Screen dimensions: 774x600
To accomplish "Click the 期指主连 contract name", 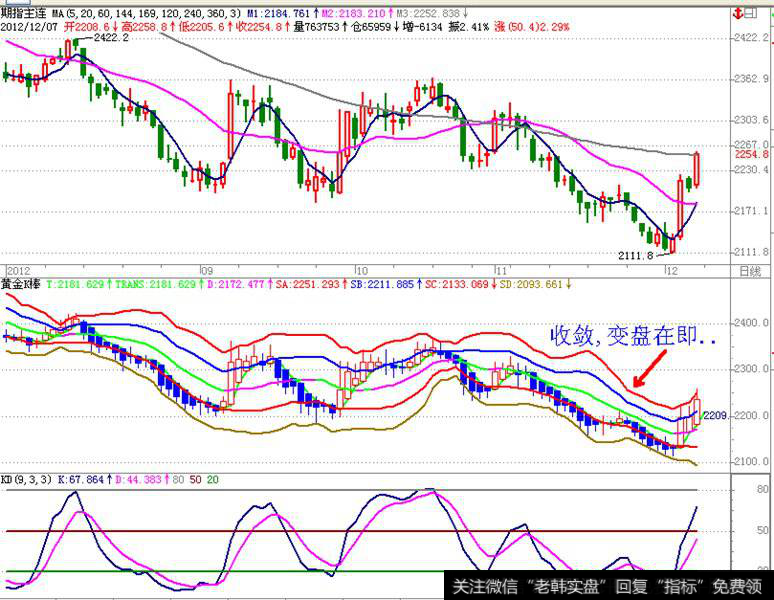I will tap(23, 13).
